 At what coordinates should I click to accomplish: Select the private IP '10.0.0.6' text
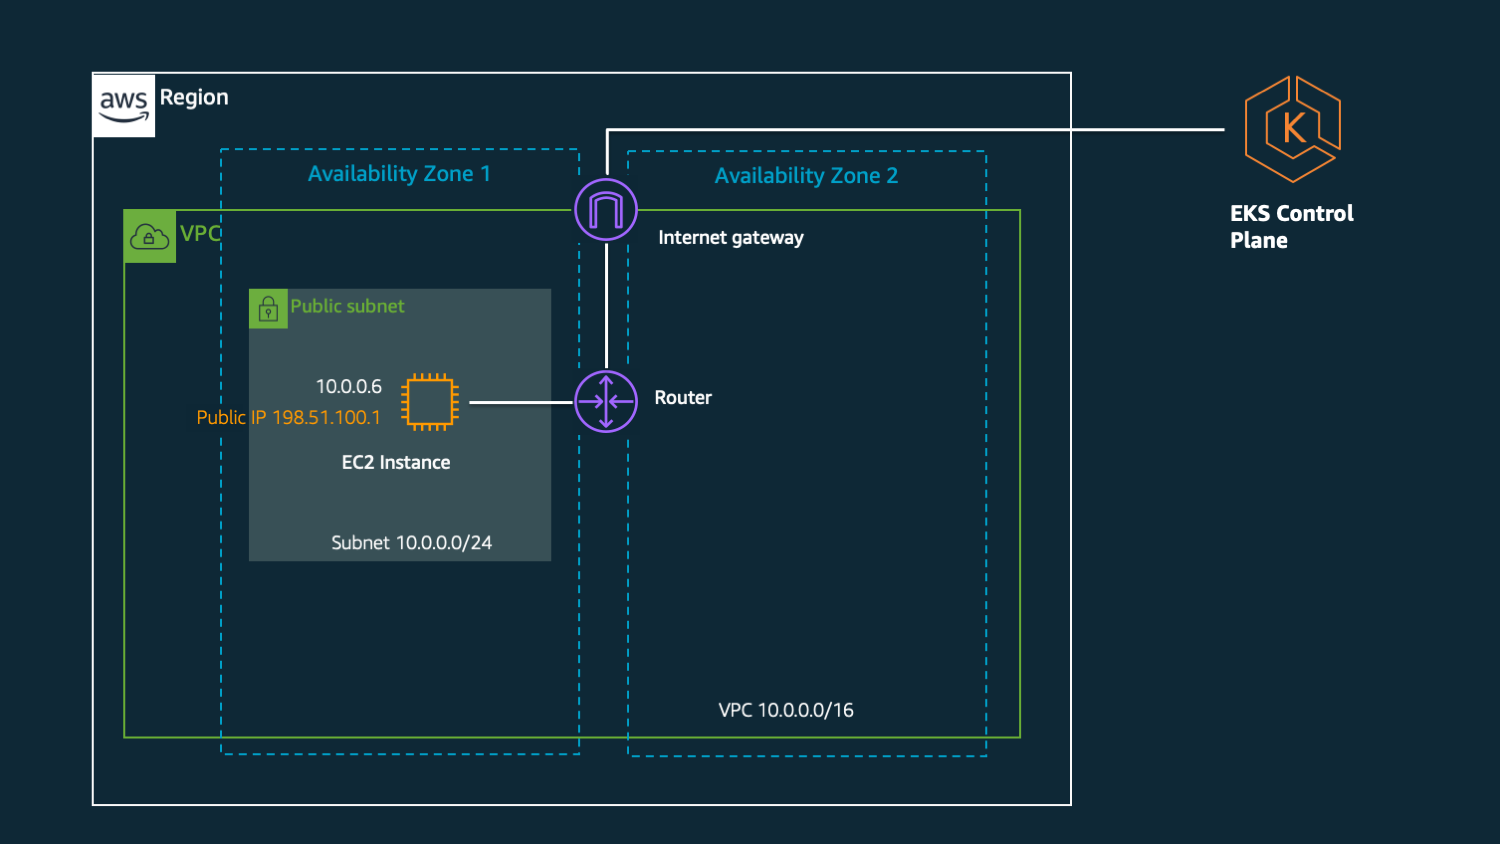point(349,386)
